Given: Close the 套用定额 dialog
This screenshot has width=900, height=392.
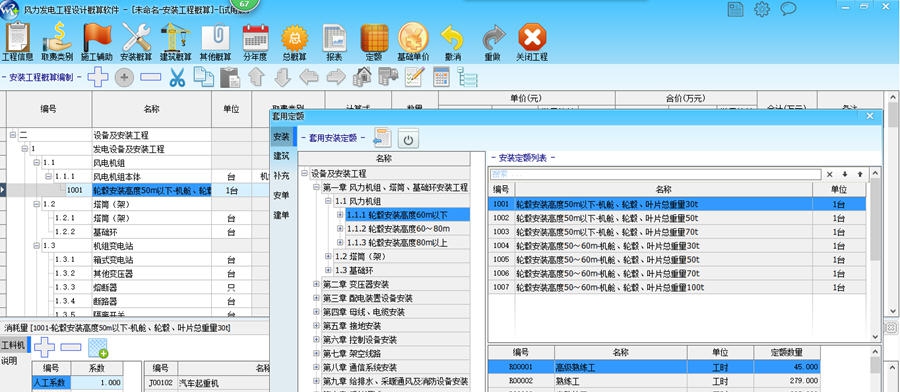Looking at the screenshot, I should point(870,116).
